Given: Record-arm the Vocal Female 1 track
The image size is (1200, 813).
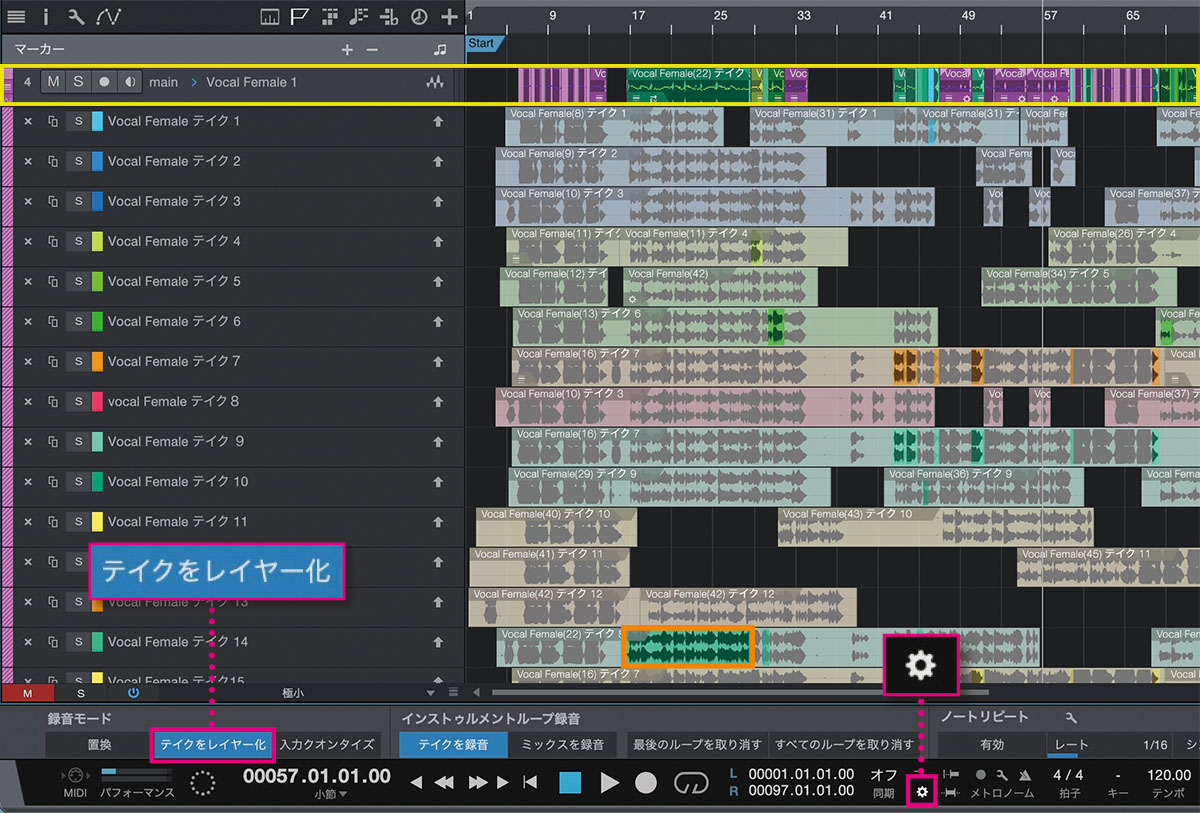Looking at the screenshot, I should click(x=104, y=82).
